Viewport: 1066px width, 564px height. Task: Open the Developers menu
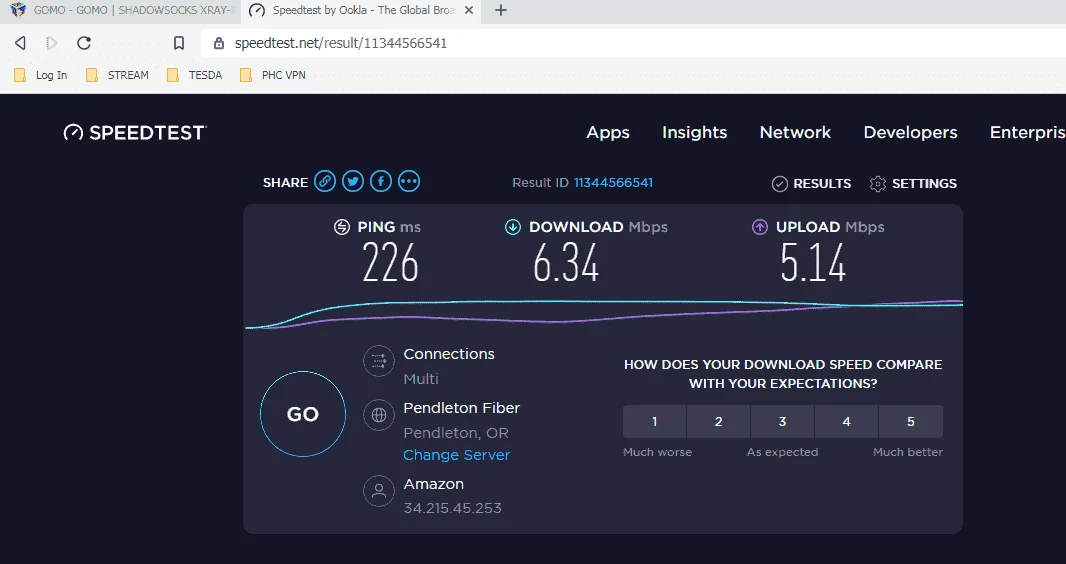(x=910, y=133)
